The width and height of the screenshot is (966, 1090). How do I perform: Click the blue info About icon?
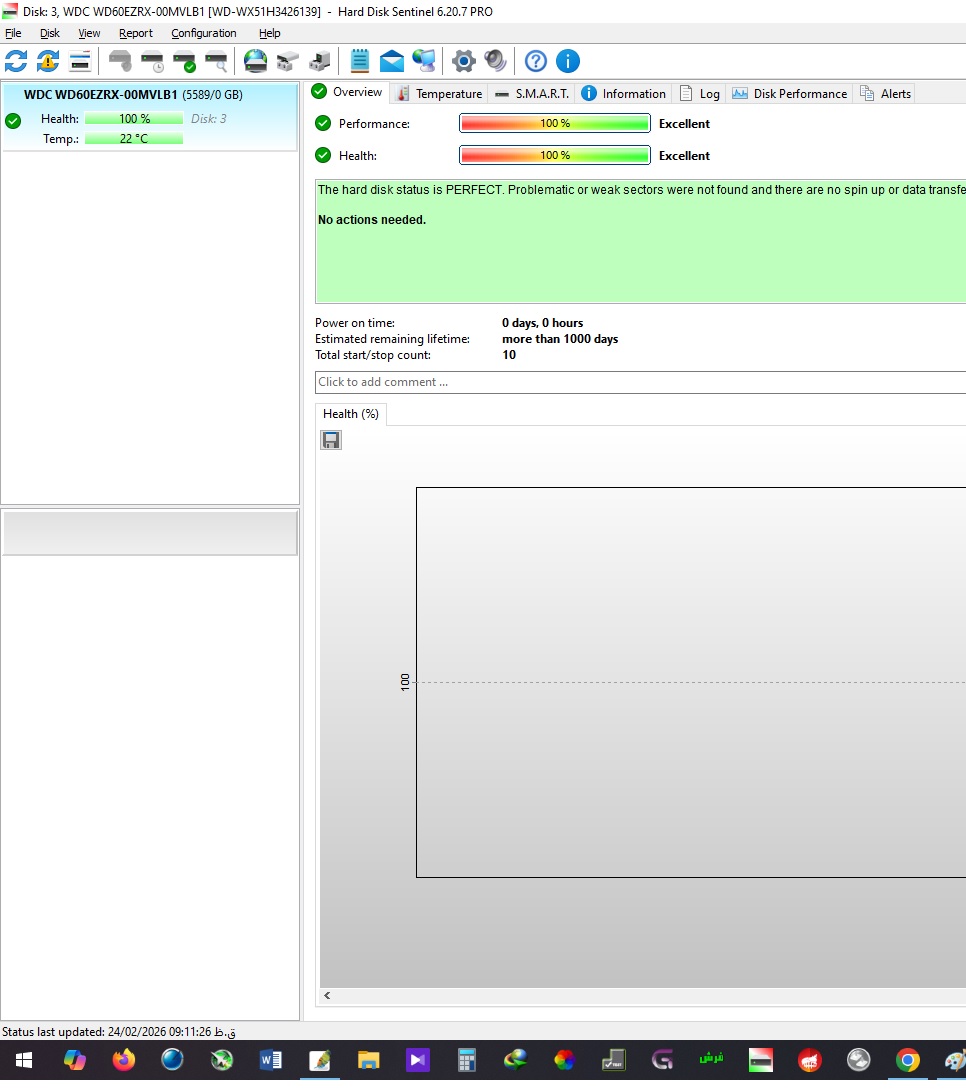[x=568, y=61]
